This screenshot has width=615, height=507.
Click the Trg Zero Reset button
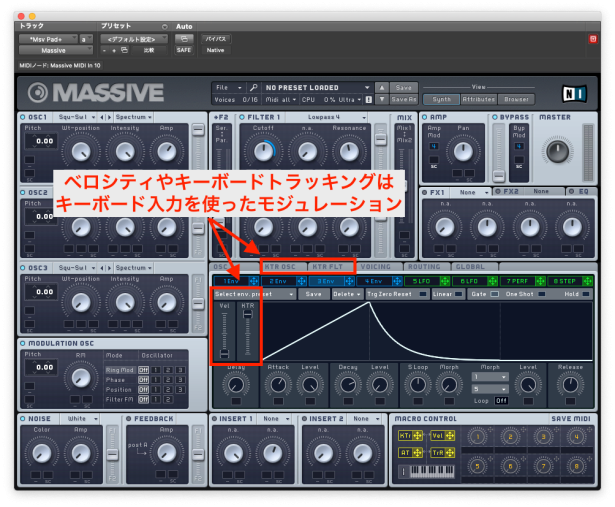point(390,294)
